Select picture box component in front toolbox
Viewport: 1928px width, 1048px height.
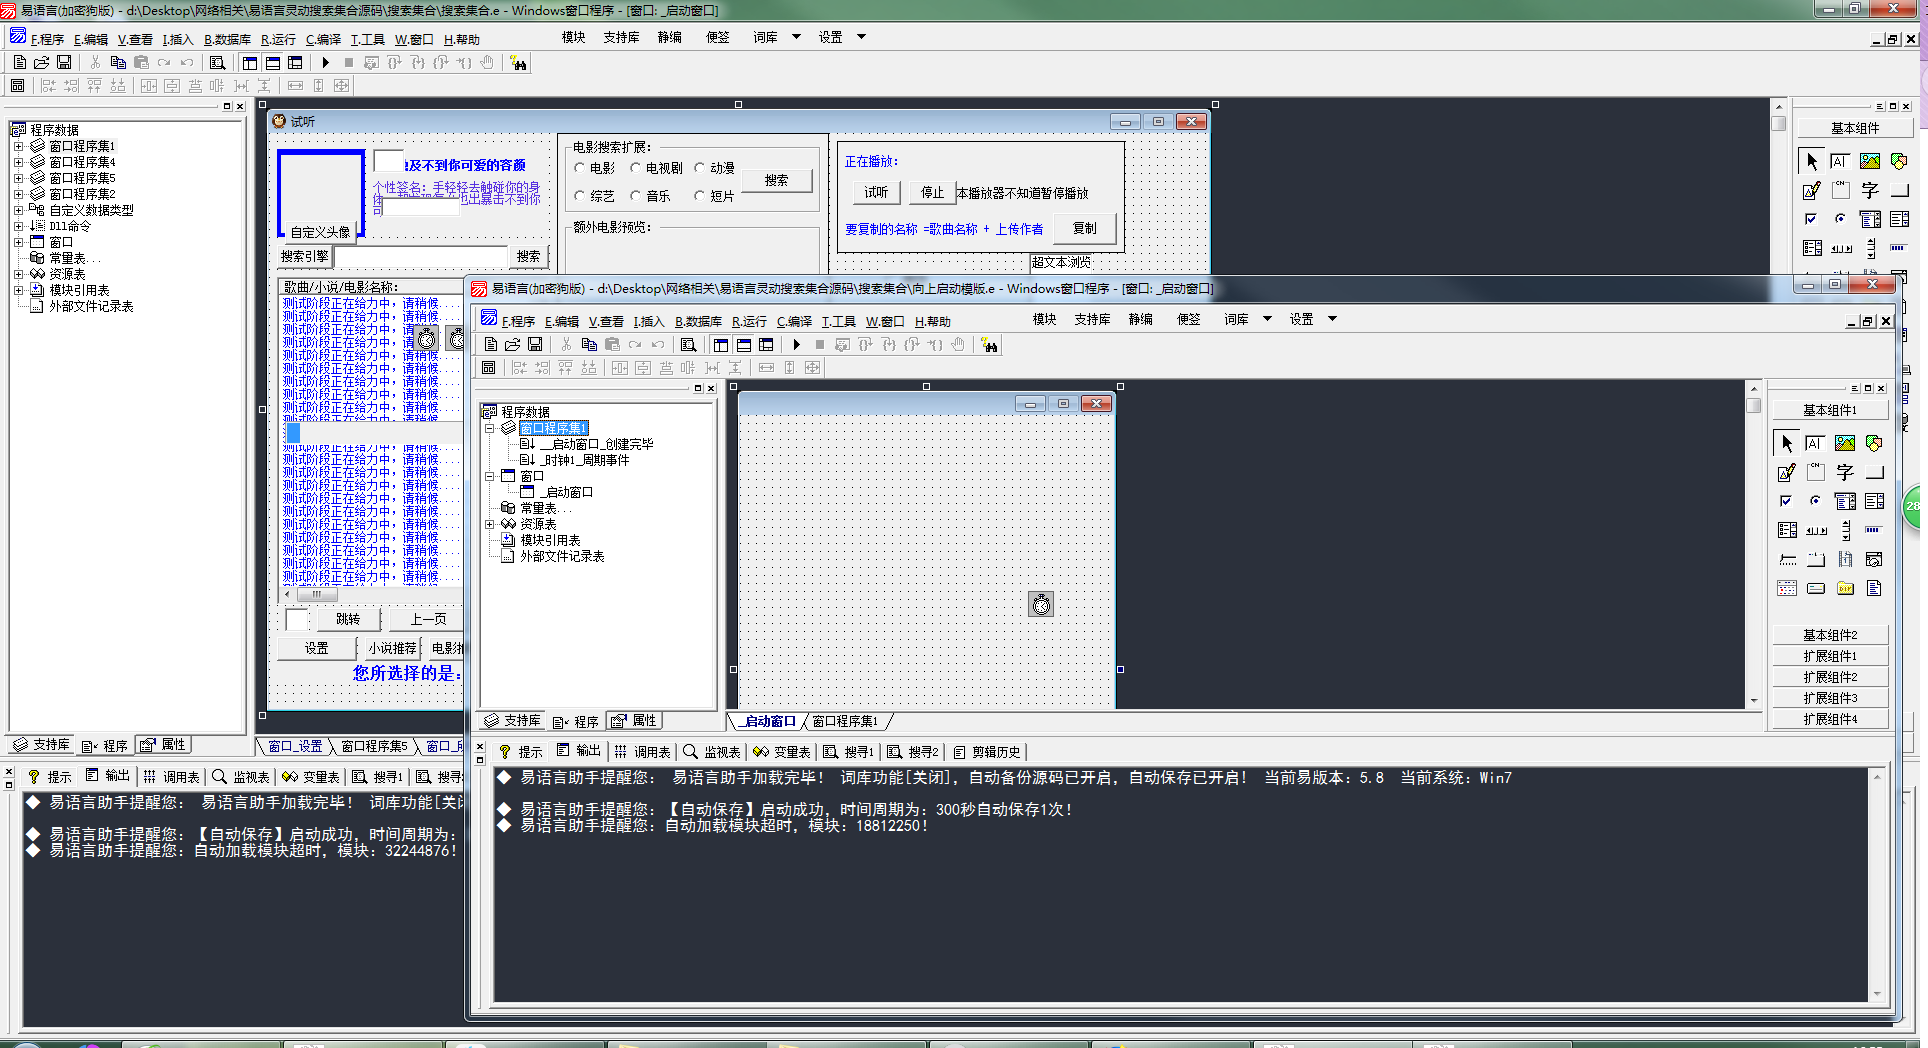click(x=1845, y=443)
